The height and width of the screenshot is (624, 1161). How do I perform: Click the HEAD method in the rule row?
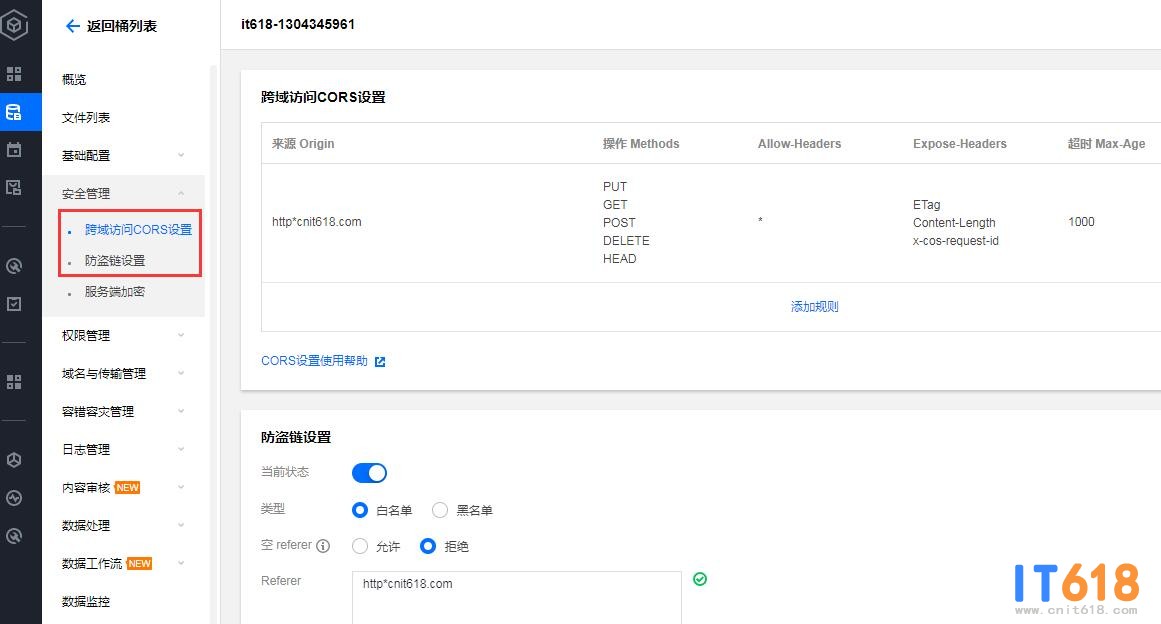620,258
